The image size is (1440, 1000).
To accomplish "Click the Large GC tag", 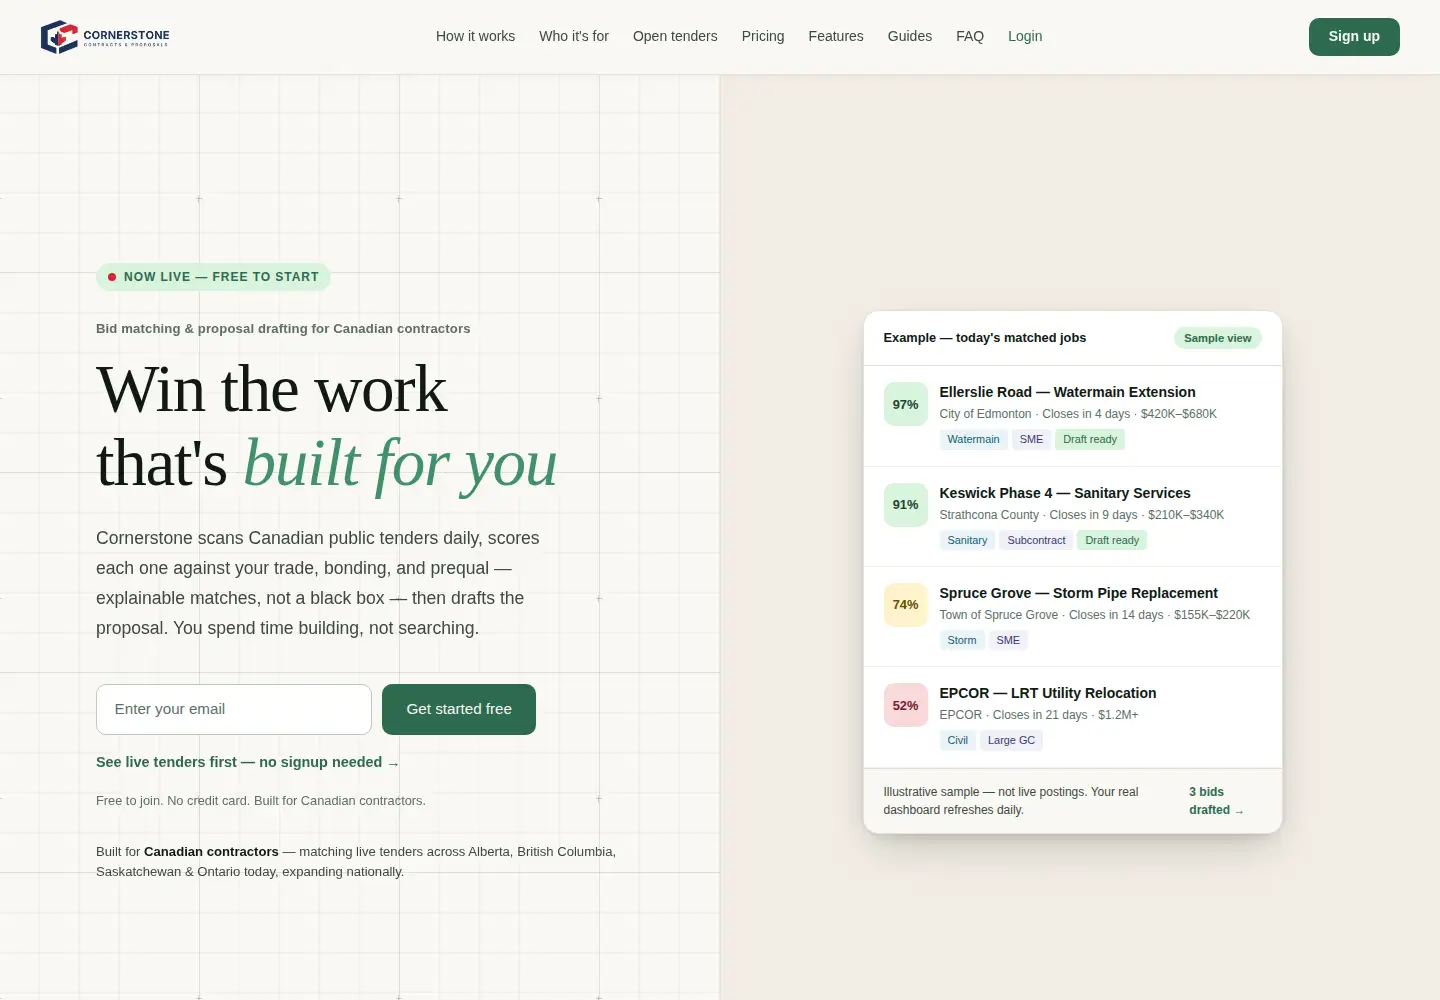I will tap(1011, 740).
